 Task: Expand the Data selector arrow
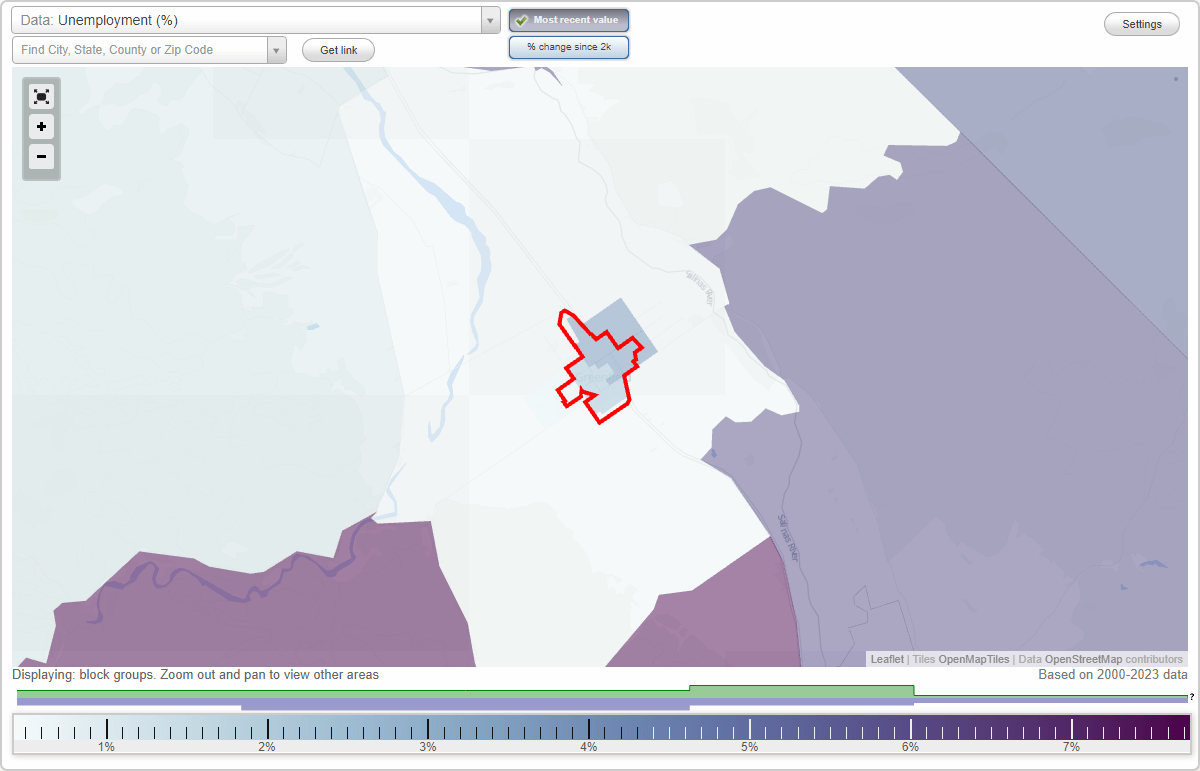coord(490,20)
